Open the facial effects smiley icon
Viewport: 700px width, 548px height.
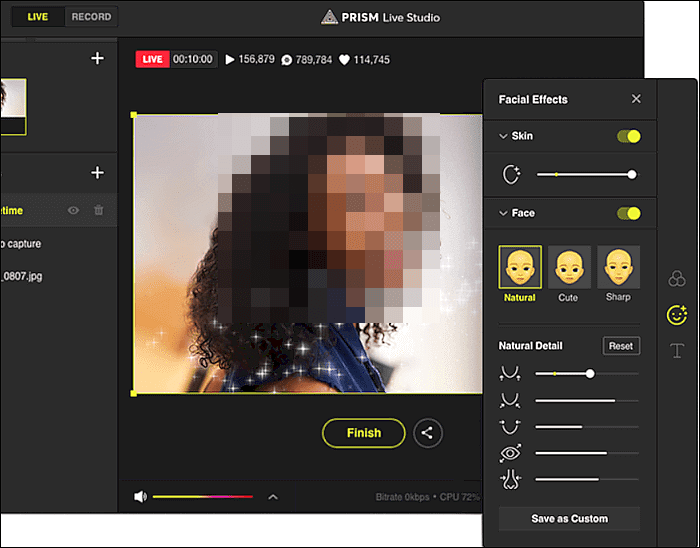tap(677, 315)
